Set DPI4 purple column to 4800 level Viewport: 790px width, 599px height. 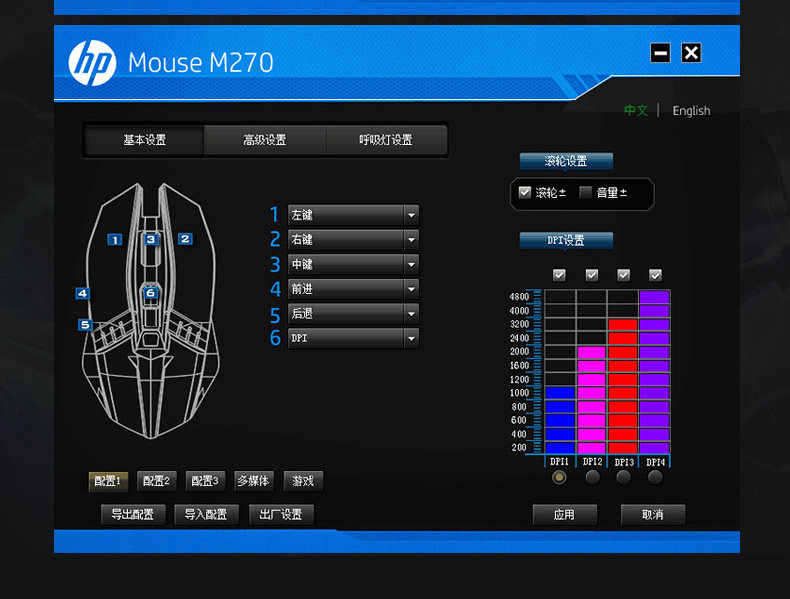pos(654,297)
